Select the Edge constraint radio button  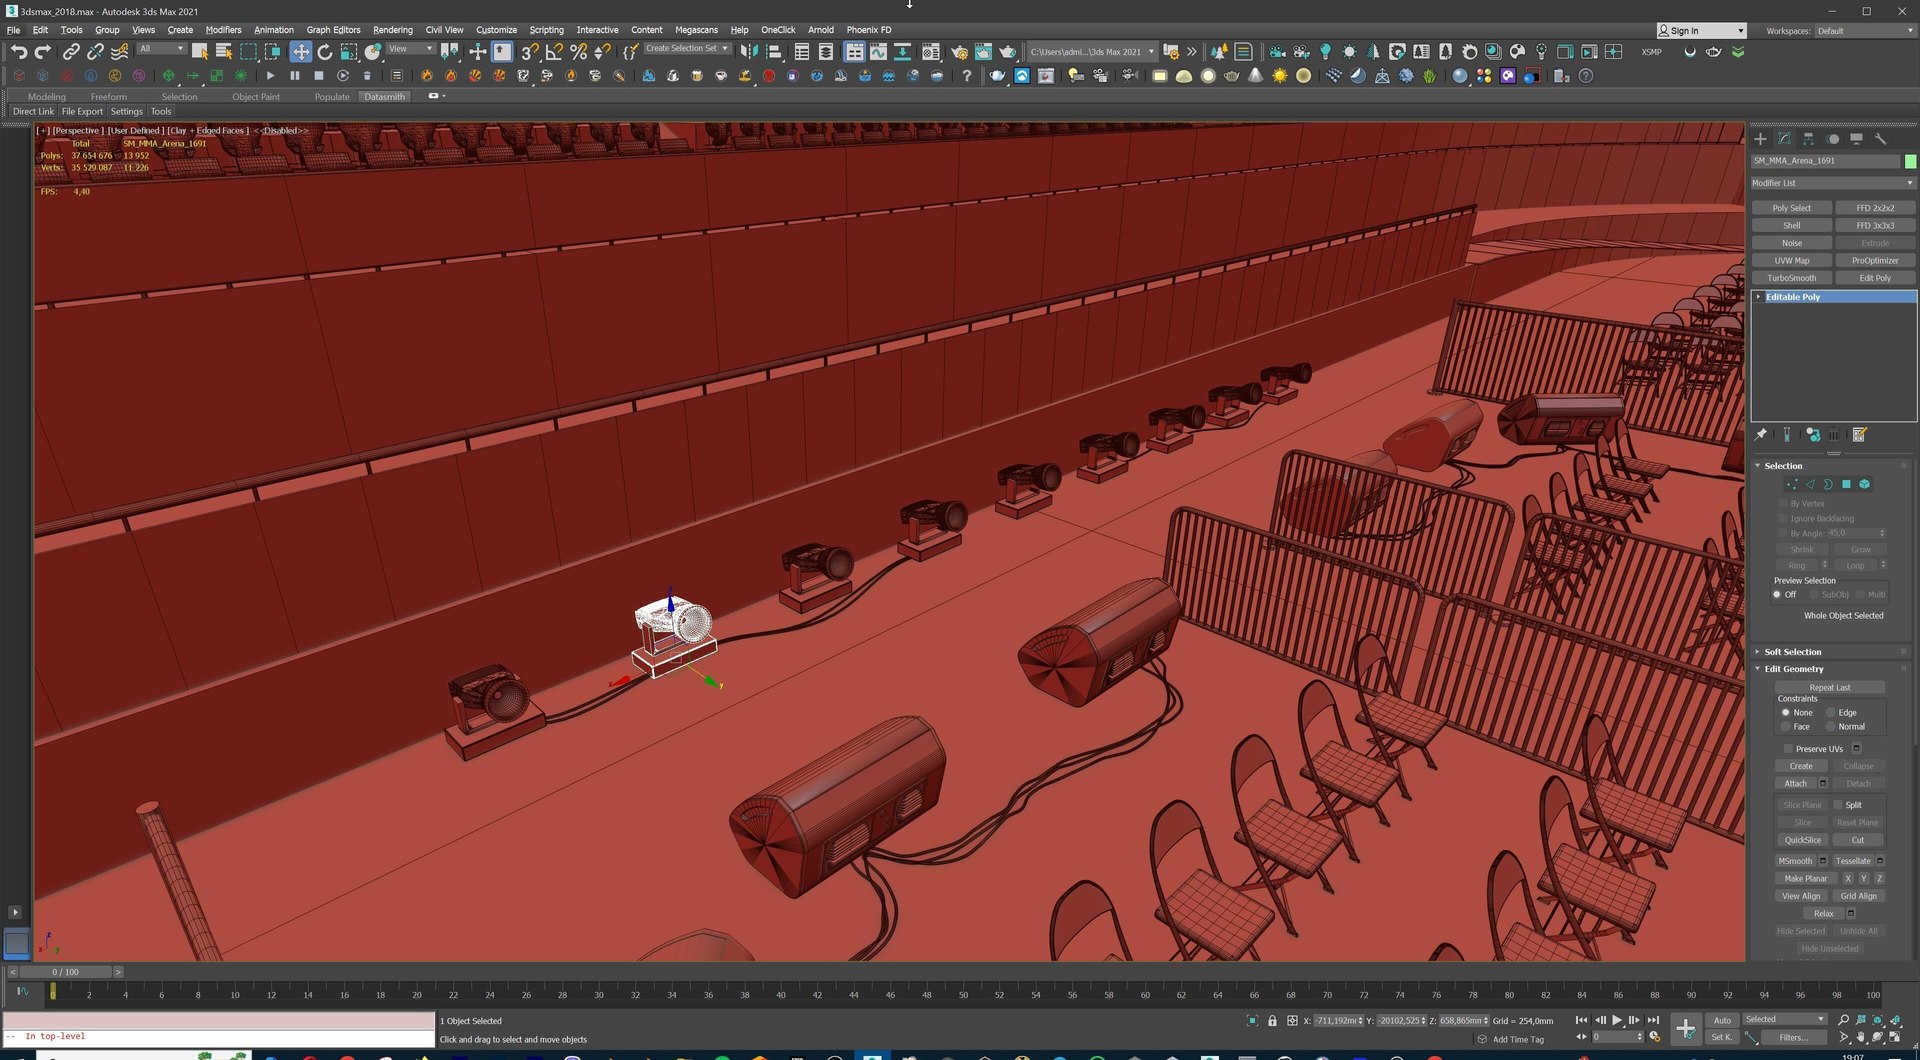(x=1830, y=713)
